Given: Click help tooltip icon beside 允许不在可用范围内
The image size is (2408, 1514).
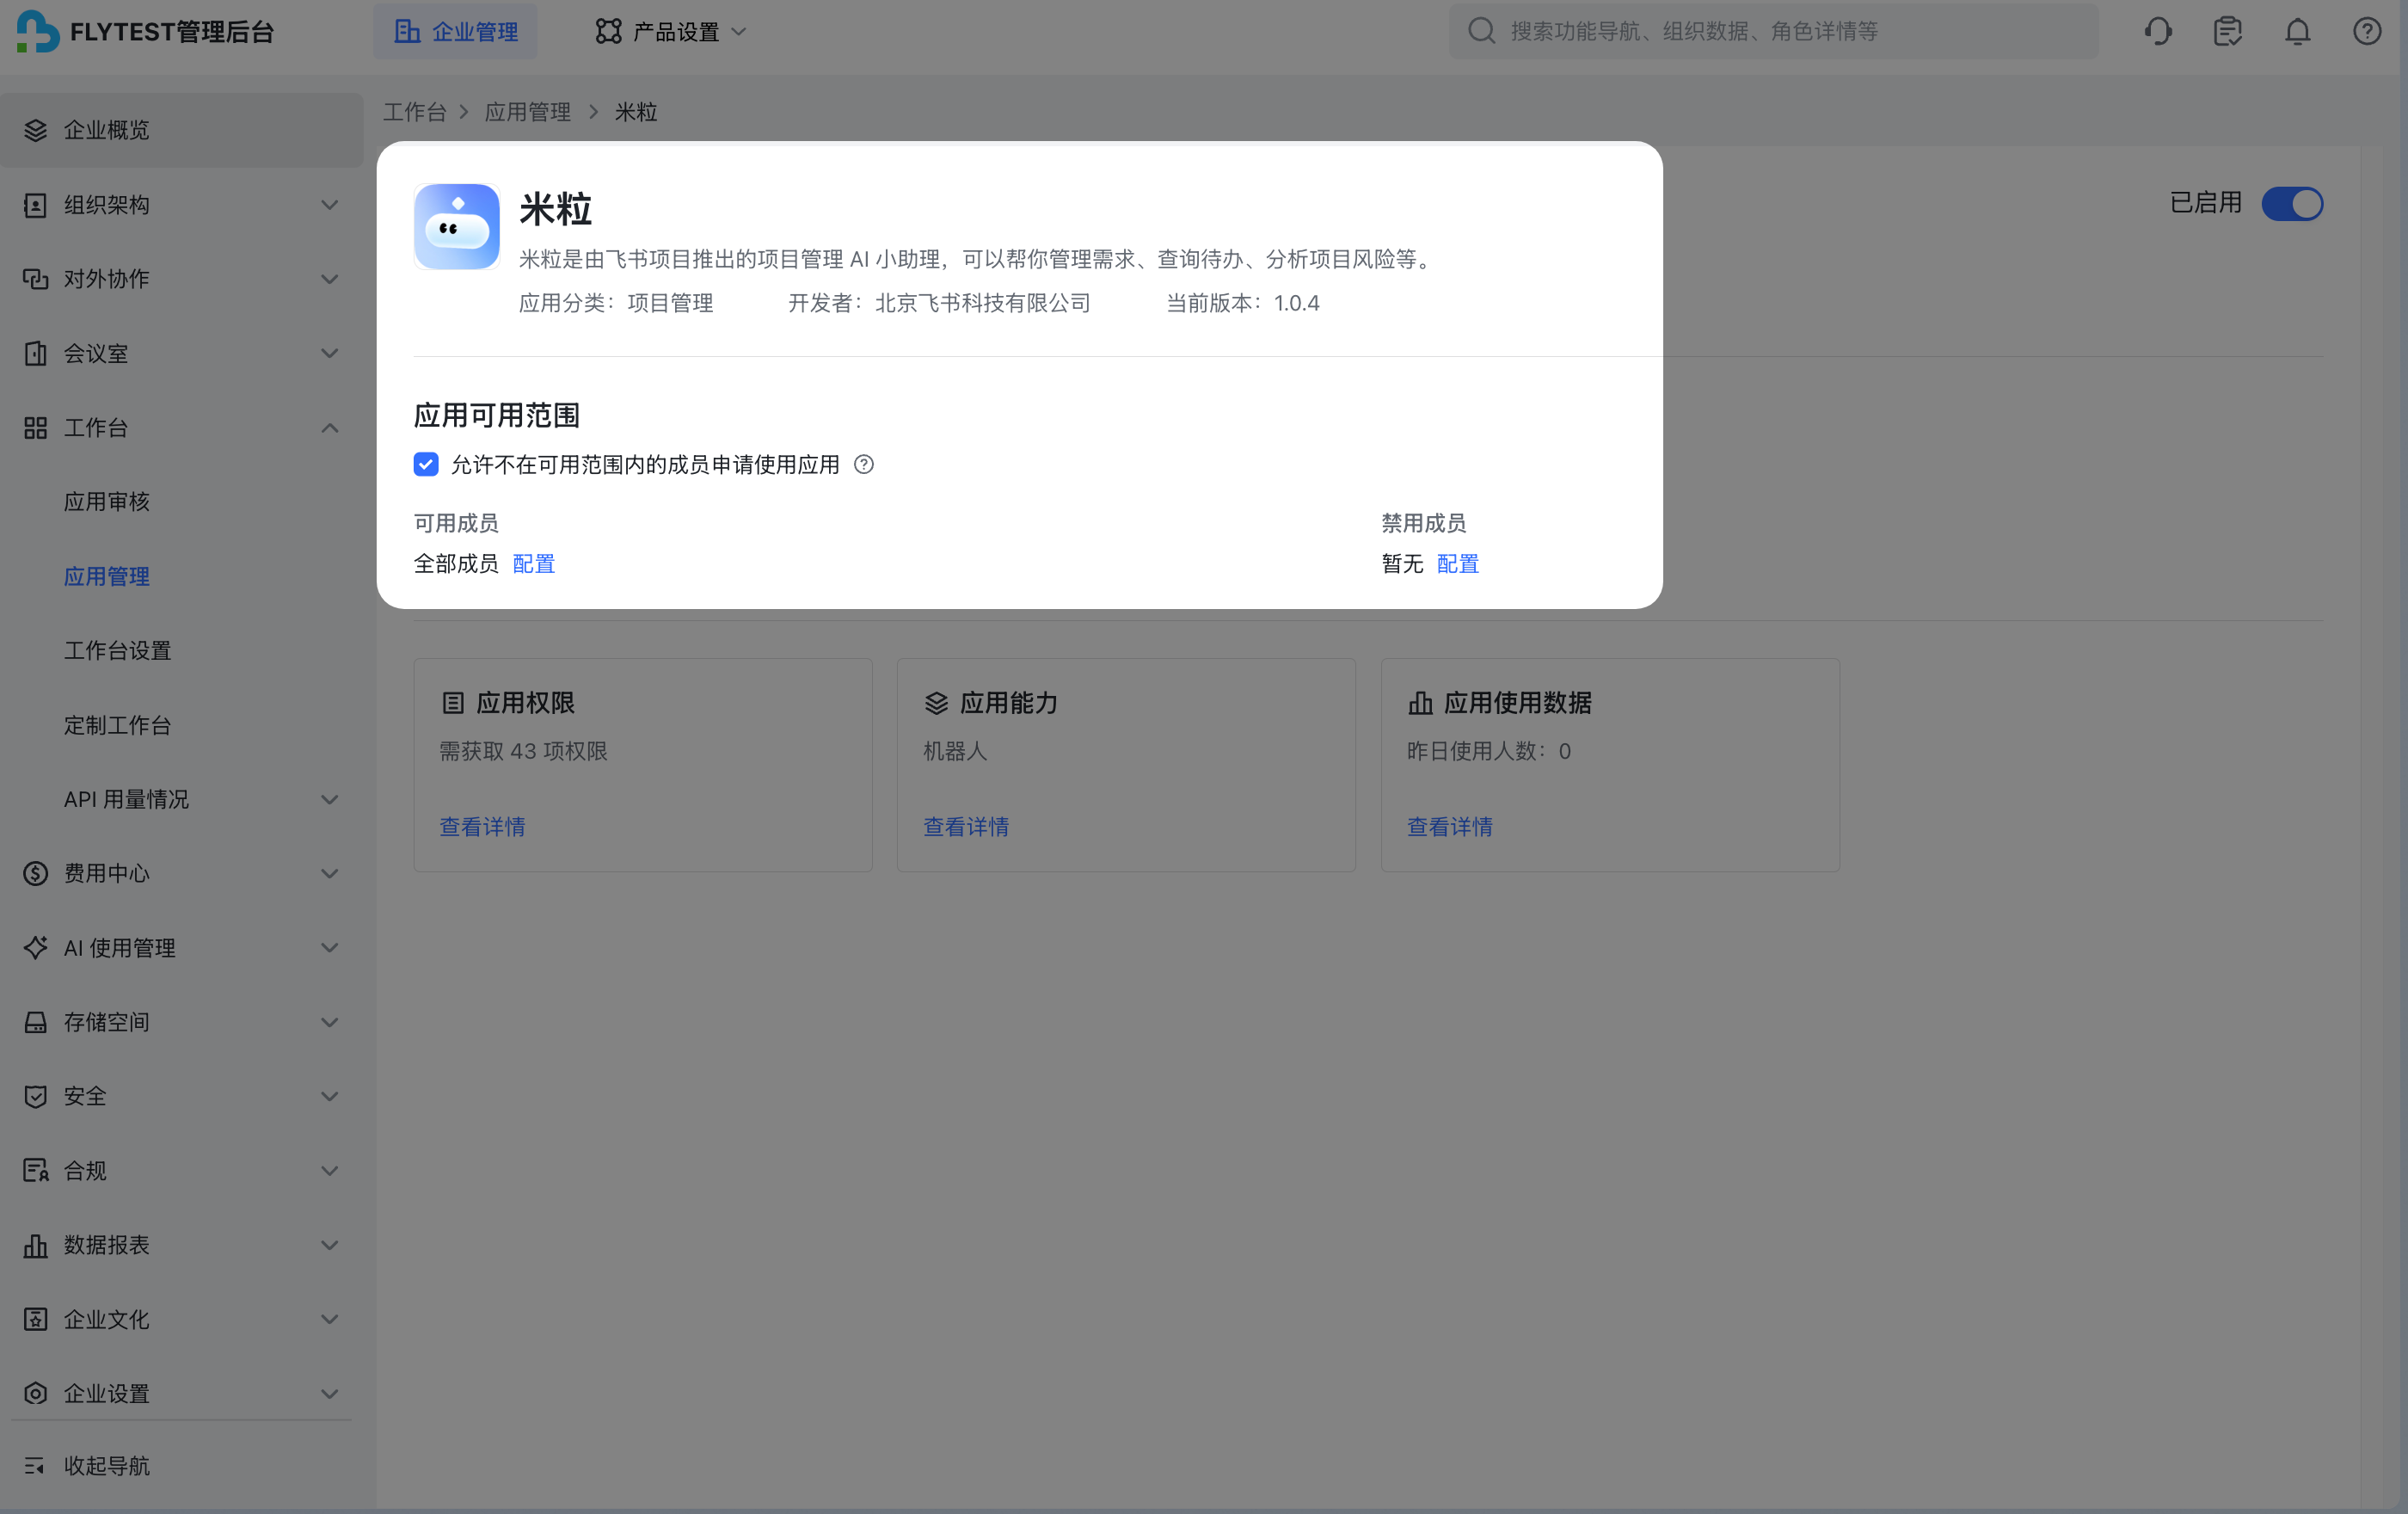Looking at the screenshot, I should click(864, 464).
